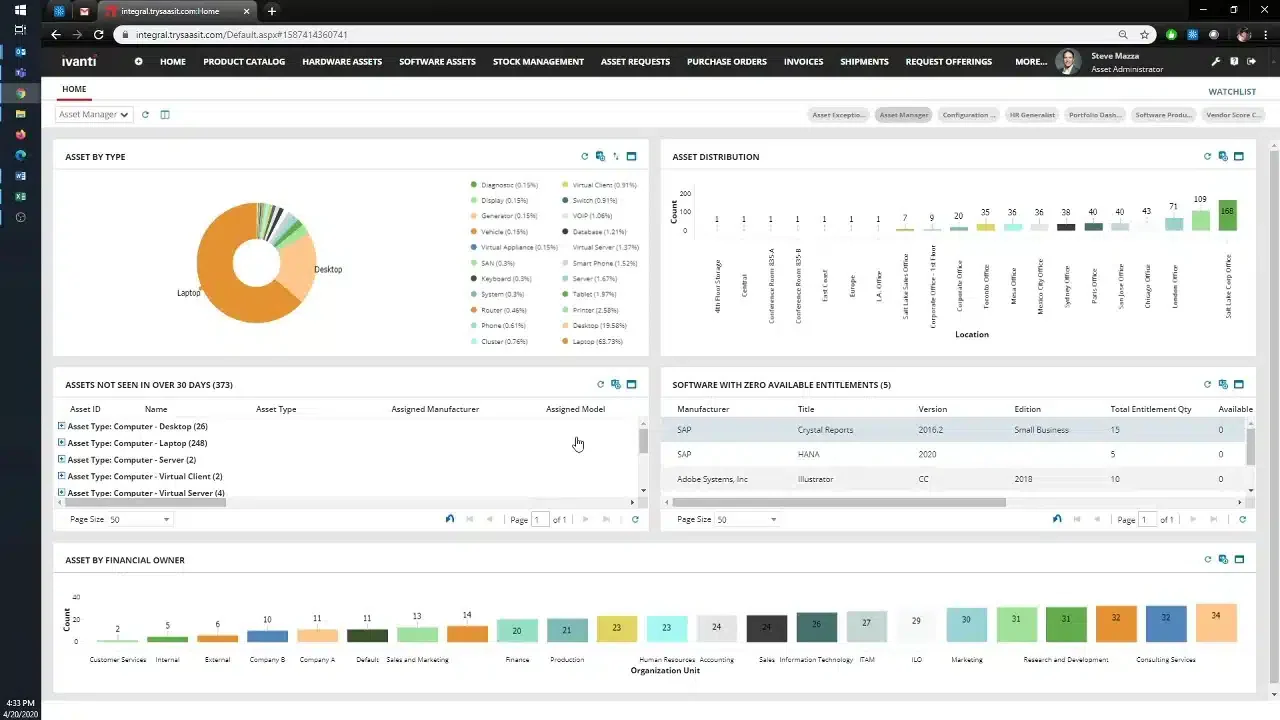This screenshot has height=720, width=1280.
Task: Switch to HR Generalist dashboard pill
Action: pyautogui.click(x=1032, y=115)
